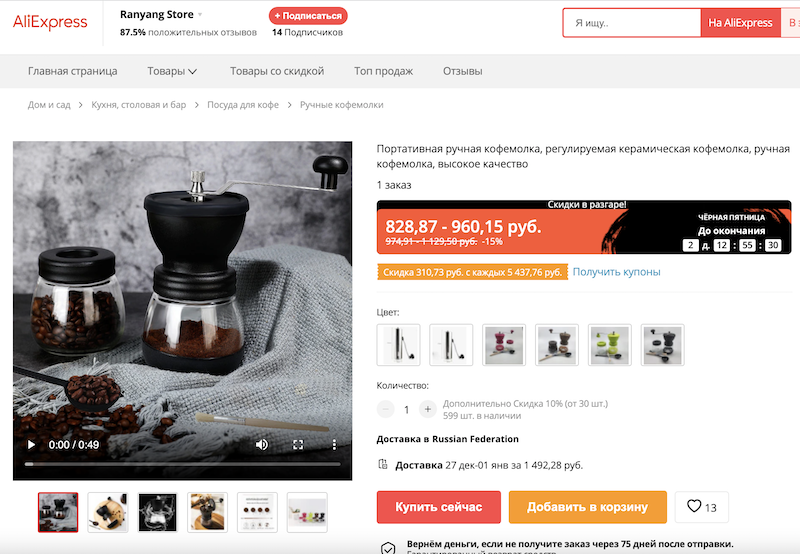Click the buyer protection shield icon
The width and height of the screenshot is (800, 554).
[388, 548]
